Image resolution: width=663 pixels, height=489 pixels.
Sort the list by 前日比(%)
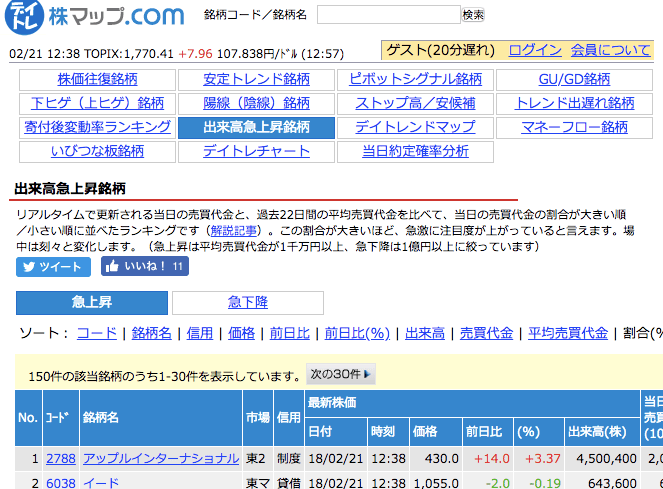coord(357,333)
